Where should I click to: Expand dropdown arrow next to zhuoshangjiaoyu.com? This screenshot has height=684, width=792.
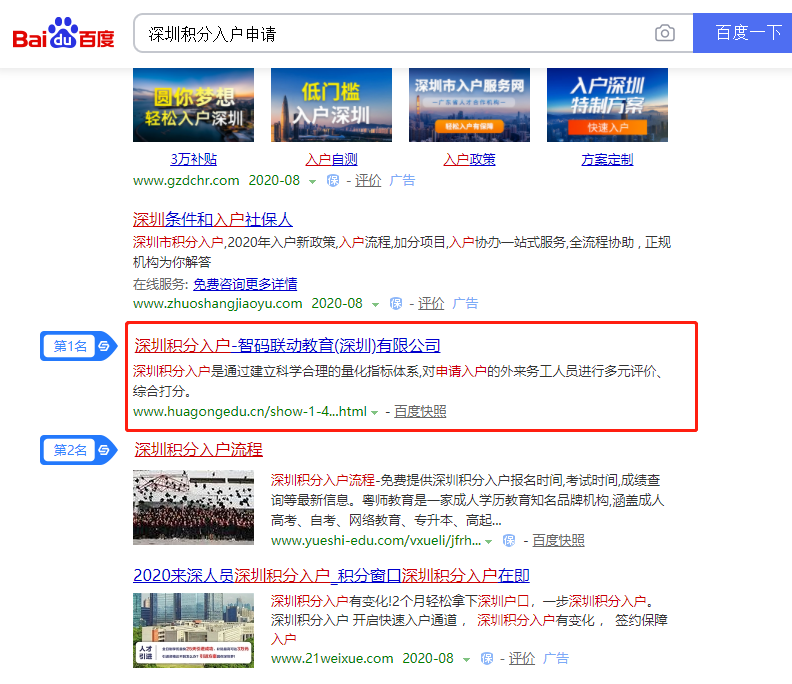[x=375, y=304]
